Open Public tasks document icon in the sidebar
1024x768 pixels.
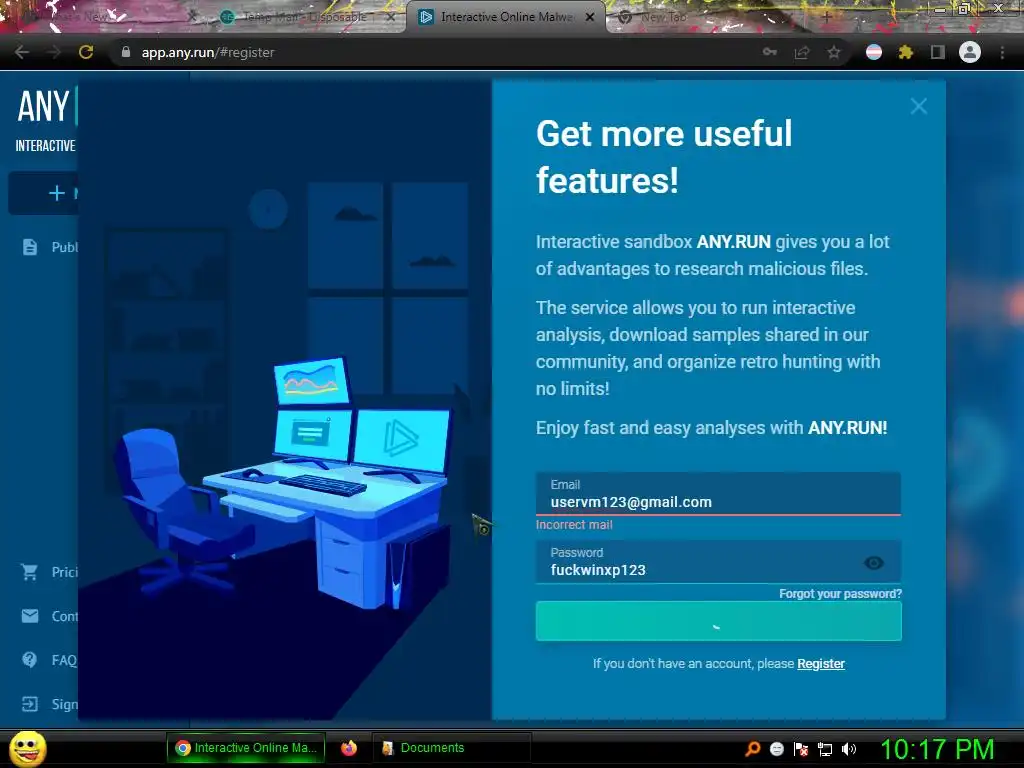point(30,247)
